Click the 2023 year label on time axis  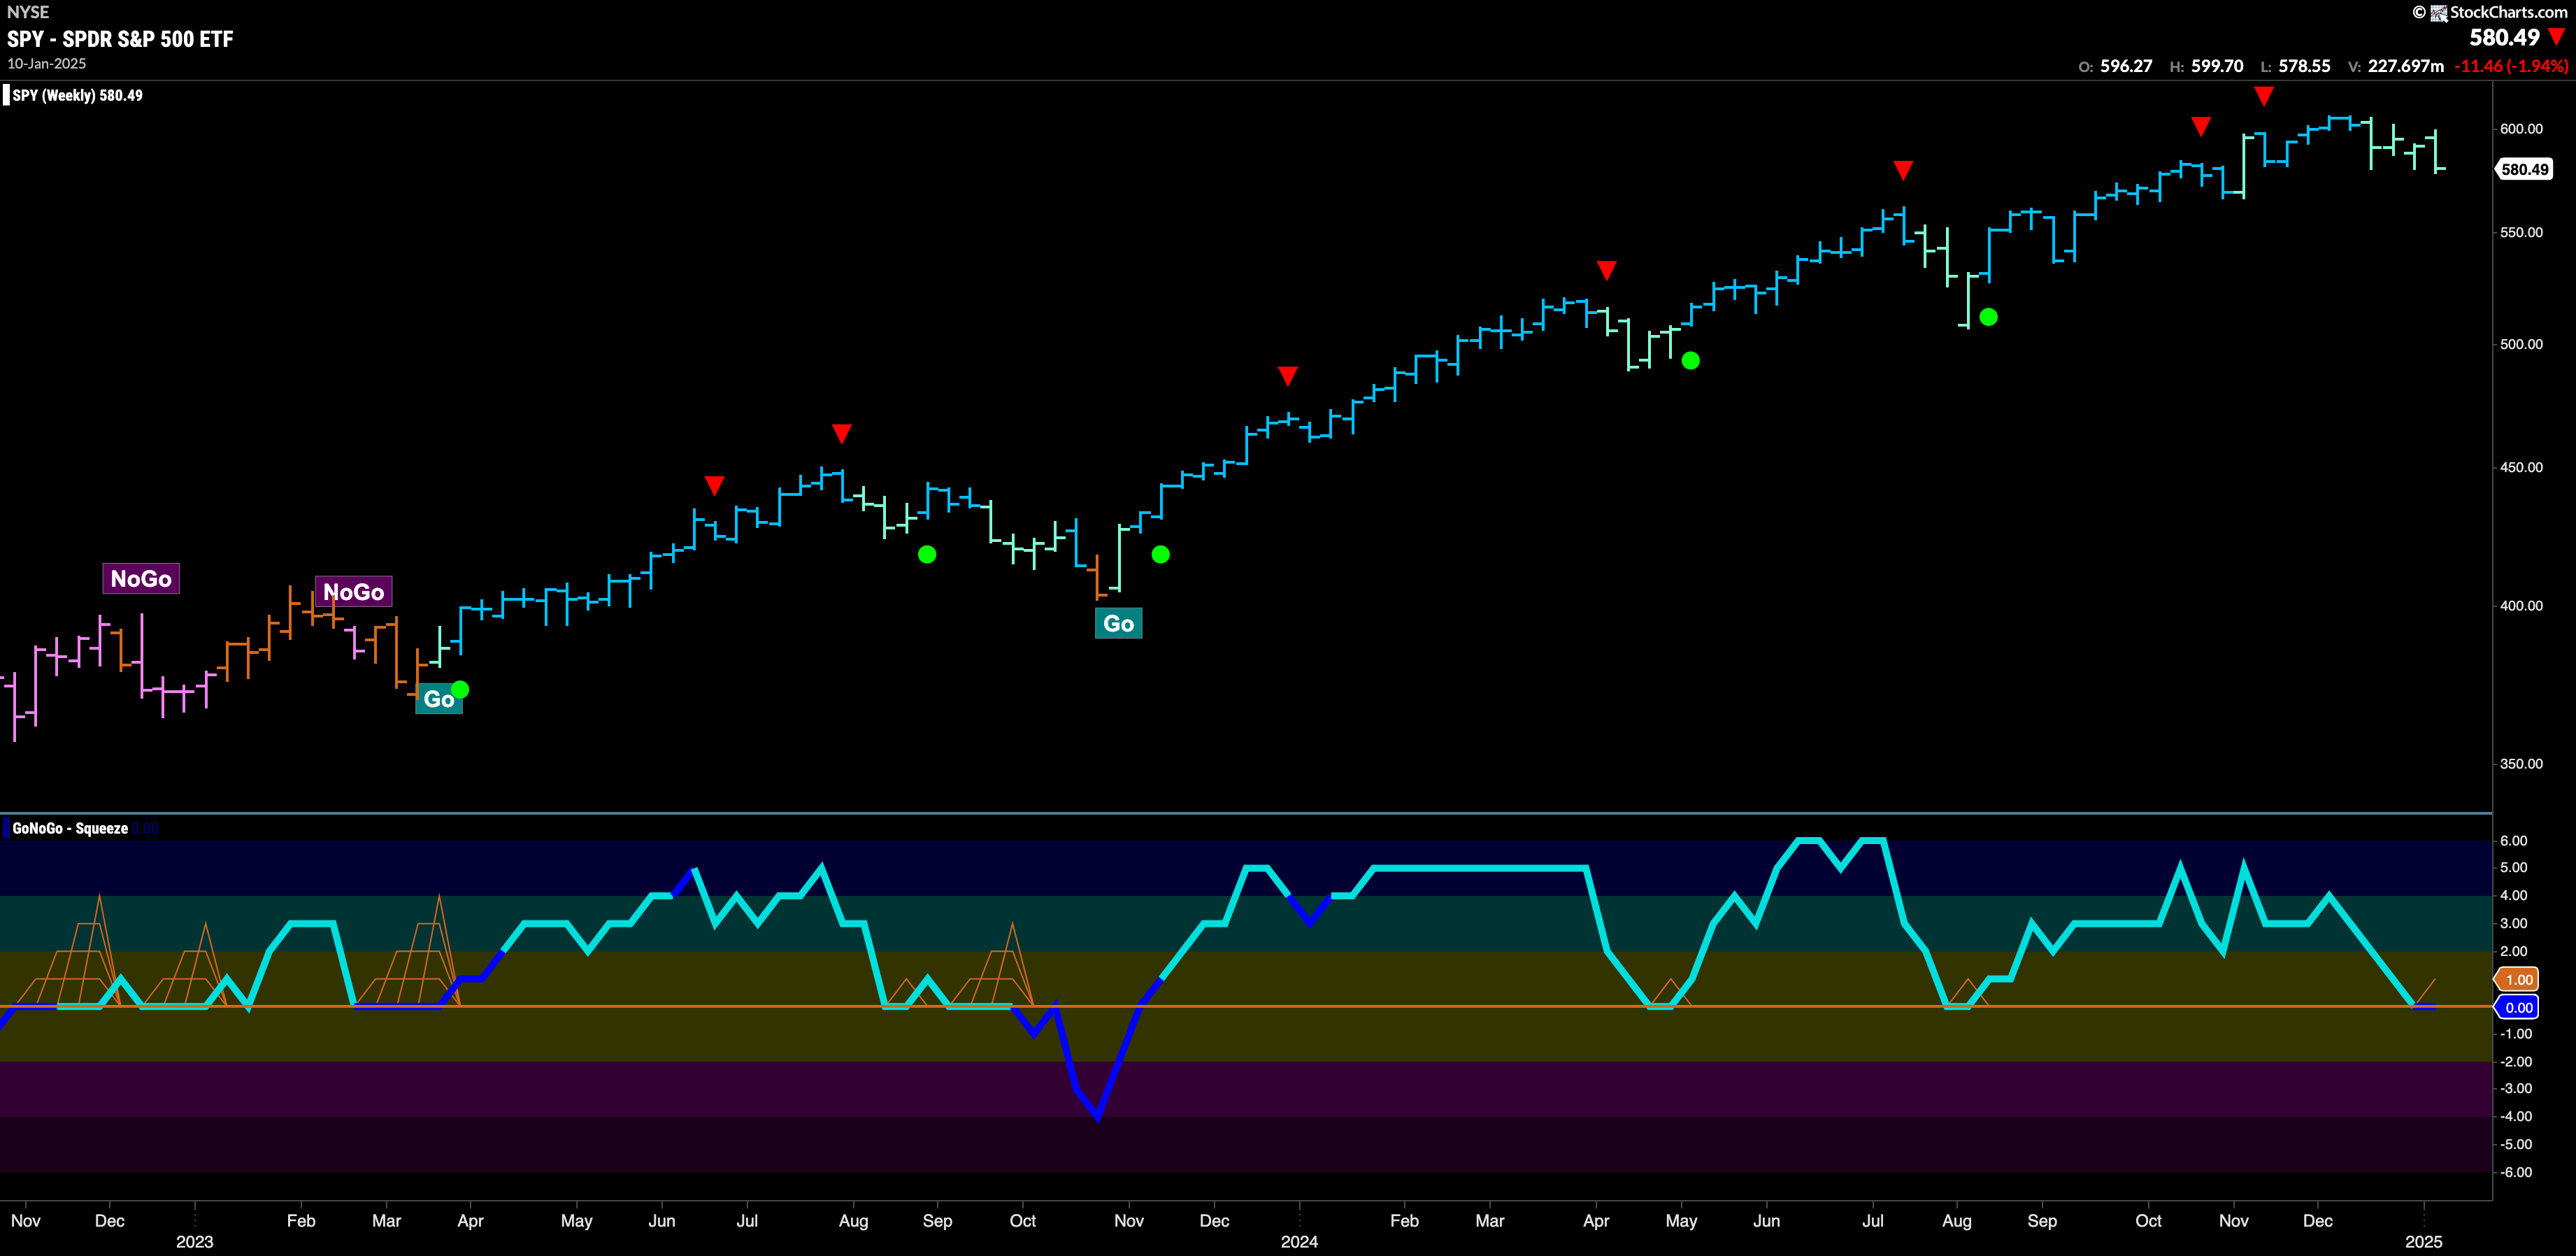point(194,1242)
